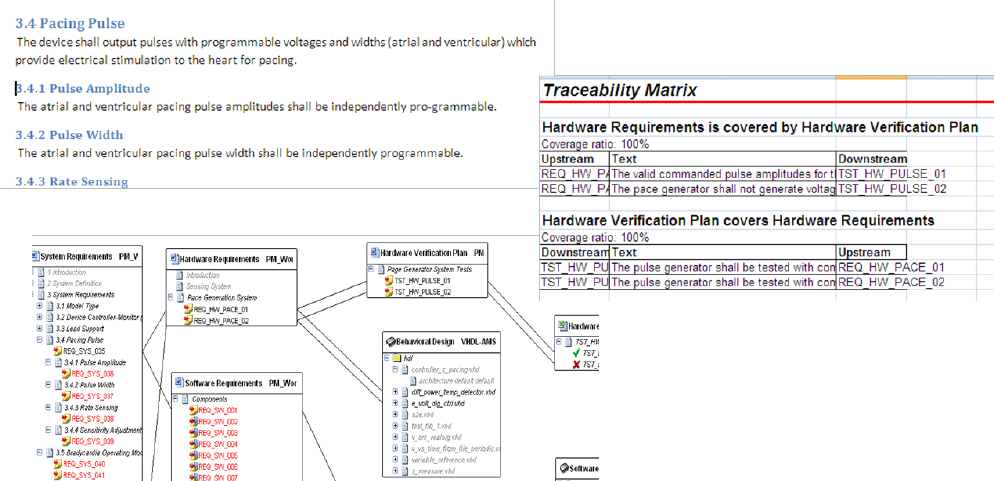Collapse the 3.5 Bradycardia Operating Mode node
The width and height of the screenshot is (994, 481).
(x=39, y=452)
